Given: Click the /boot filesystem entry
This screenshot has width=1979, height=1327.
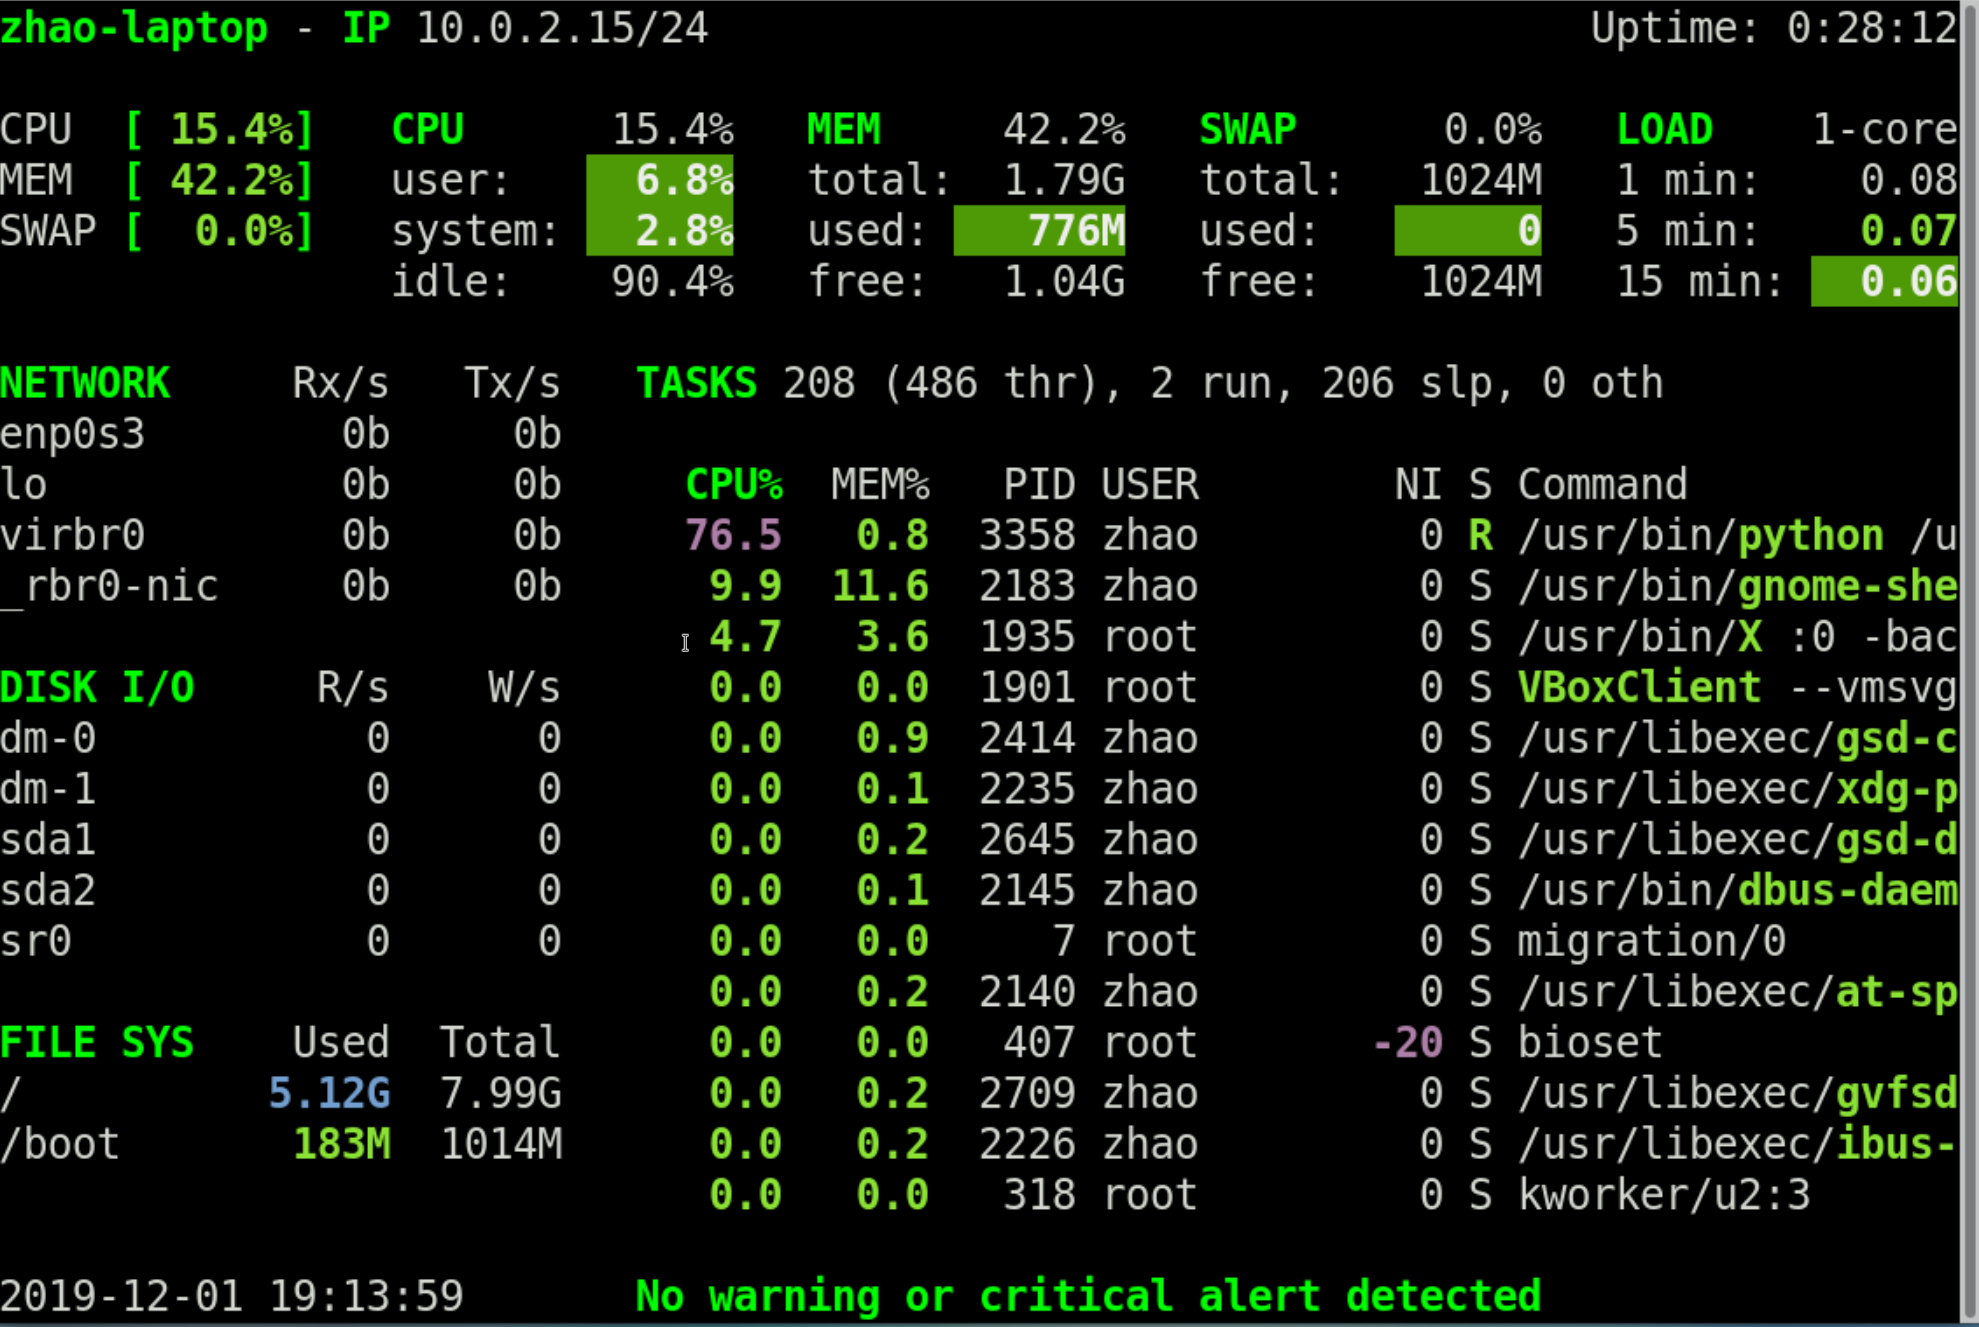Looking at the screenshot, I should point(60,1144).
